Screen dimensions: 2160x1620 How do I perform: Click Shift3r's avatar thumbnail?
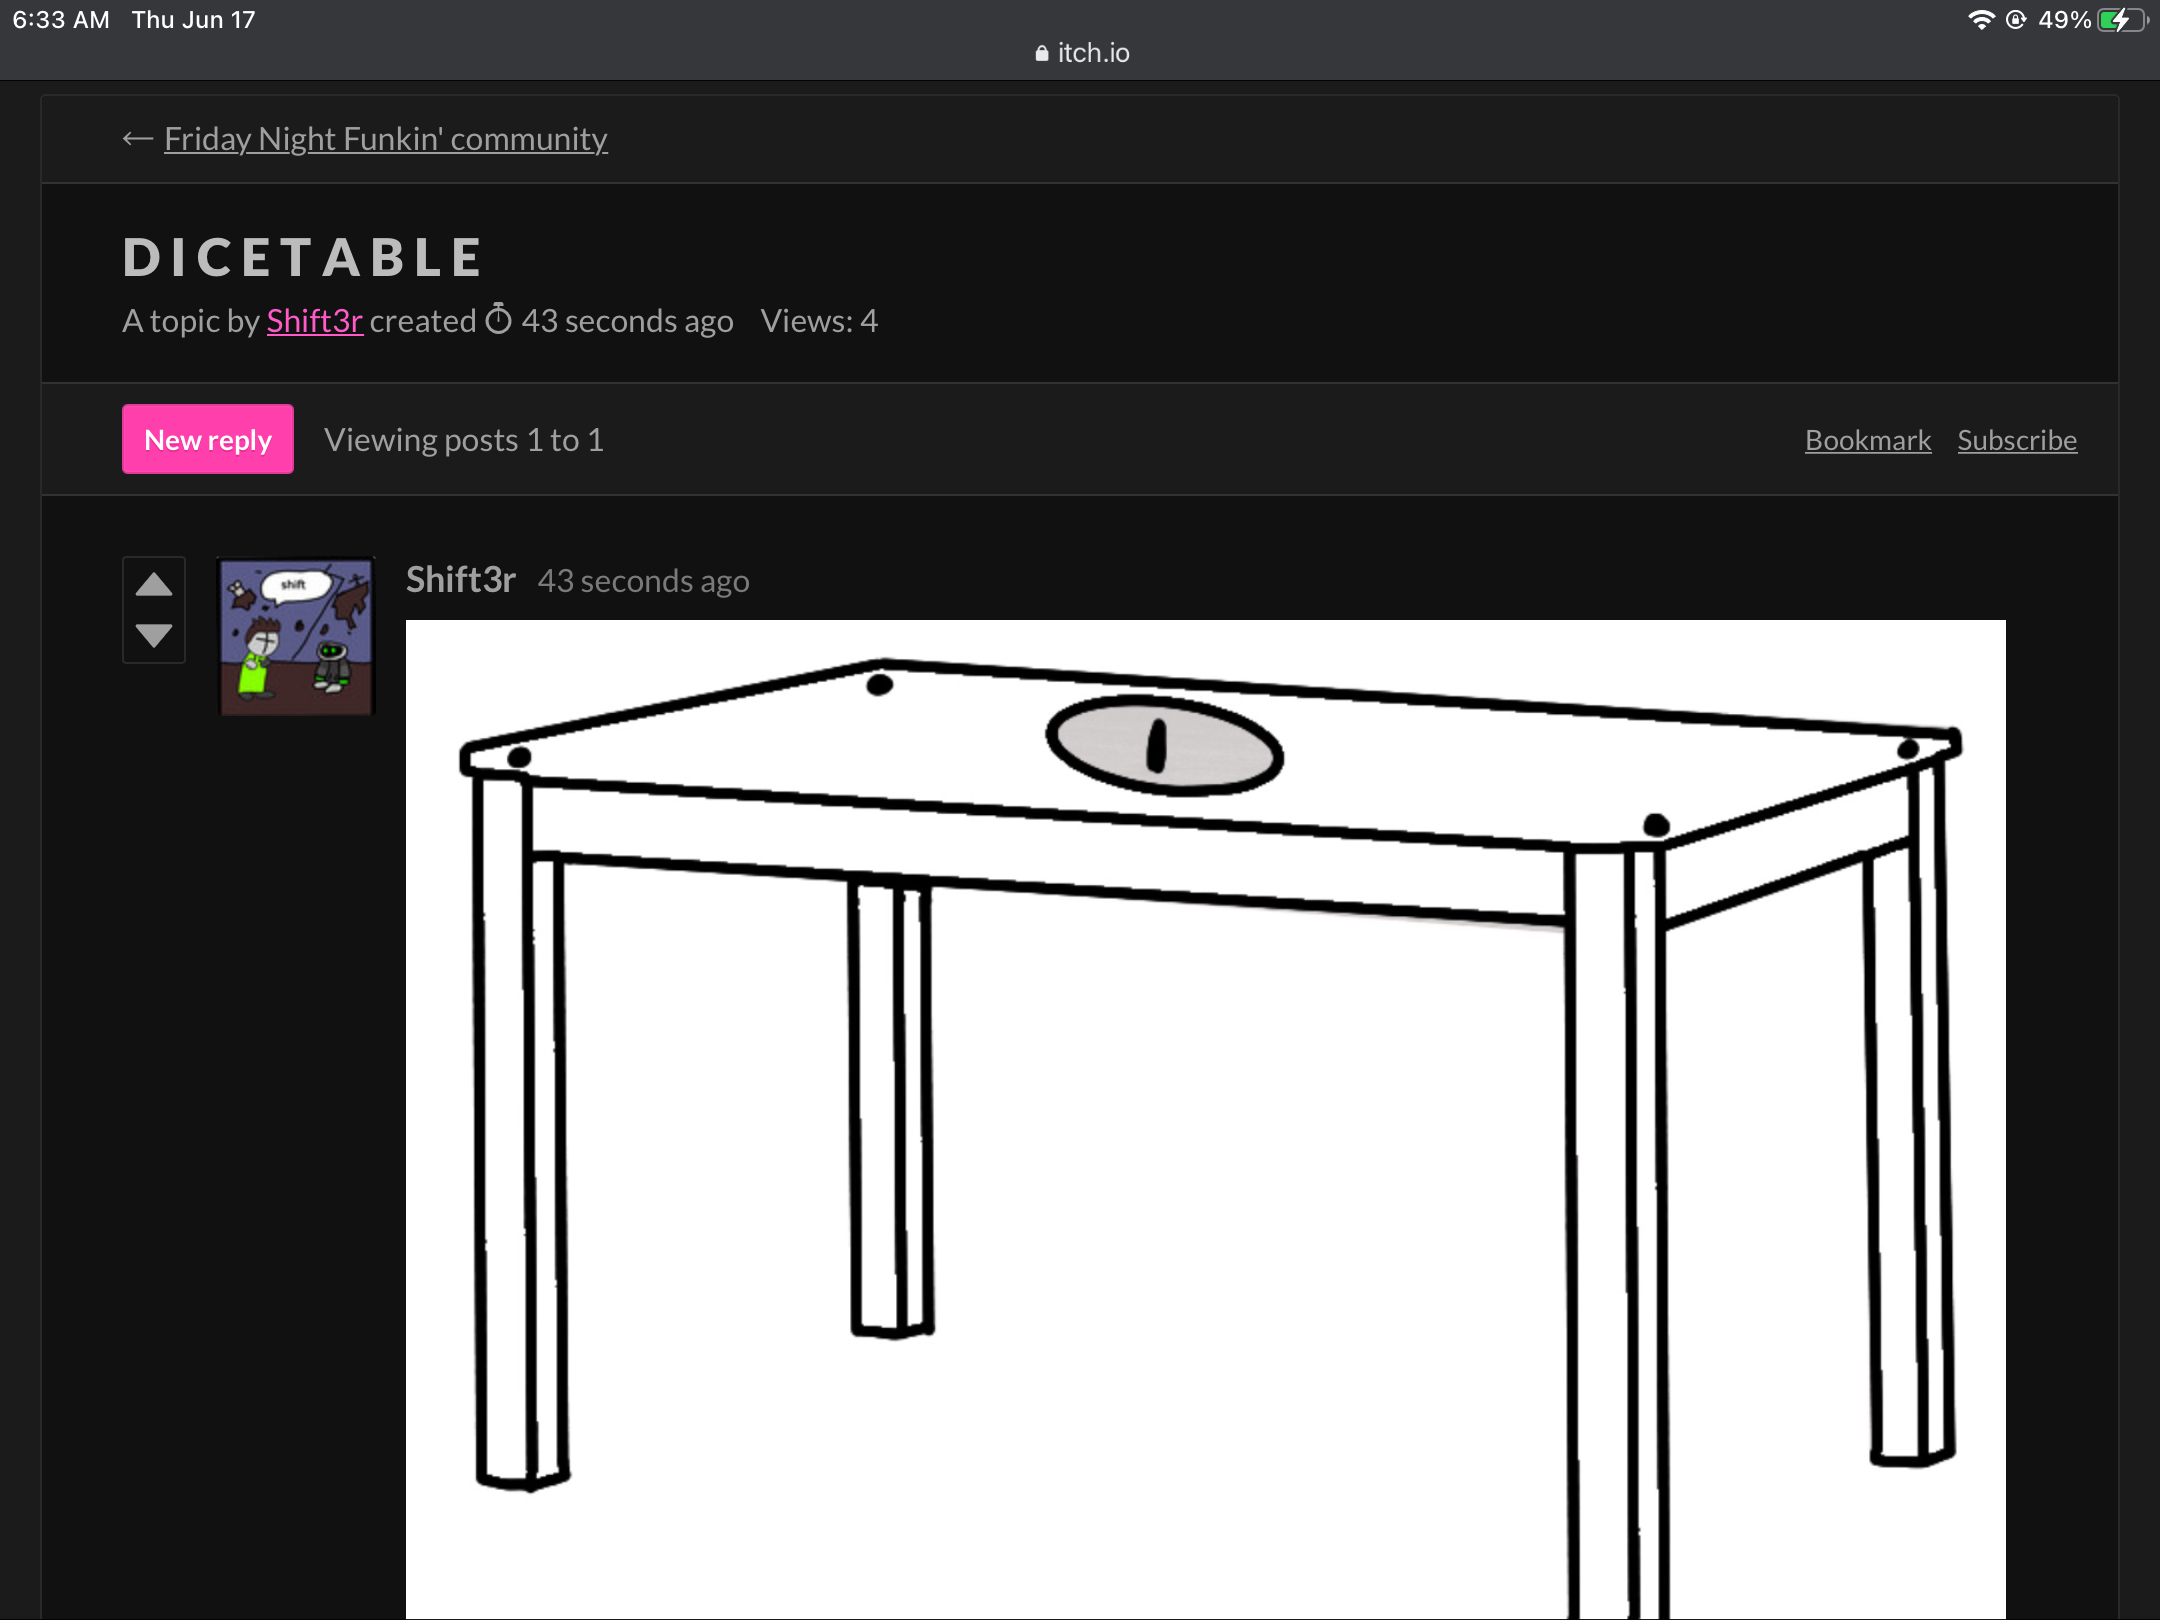tap(296, 636)
